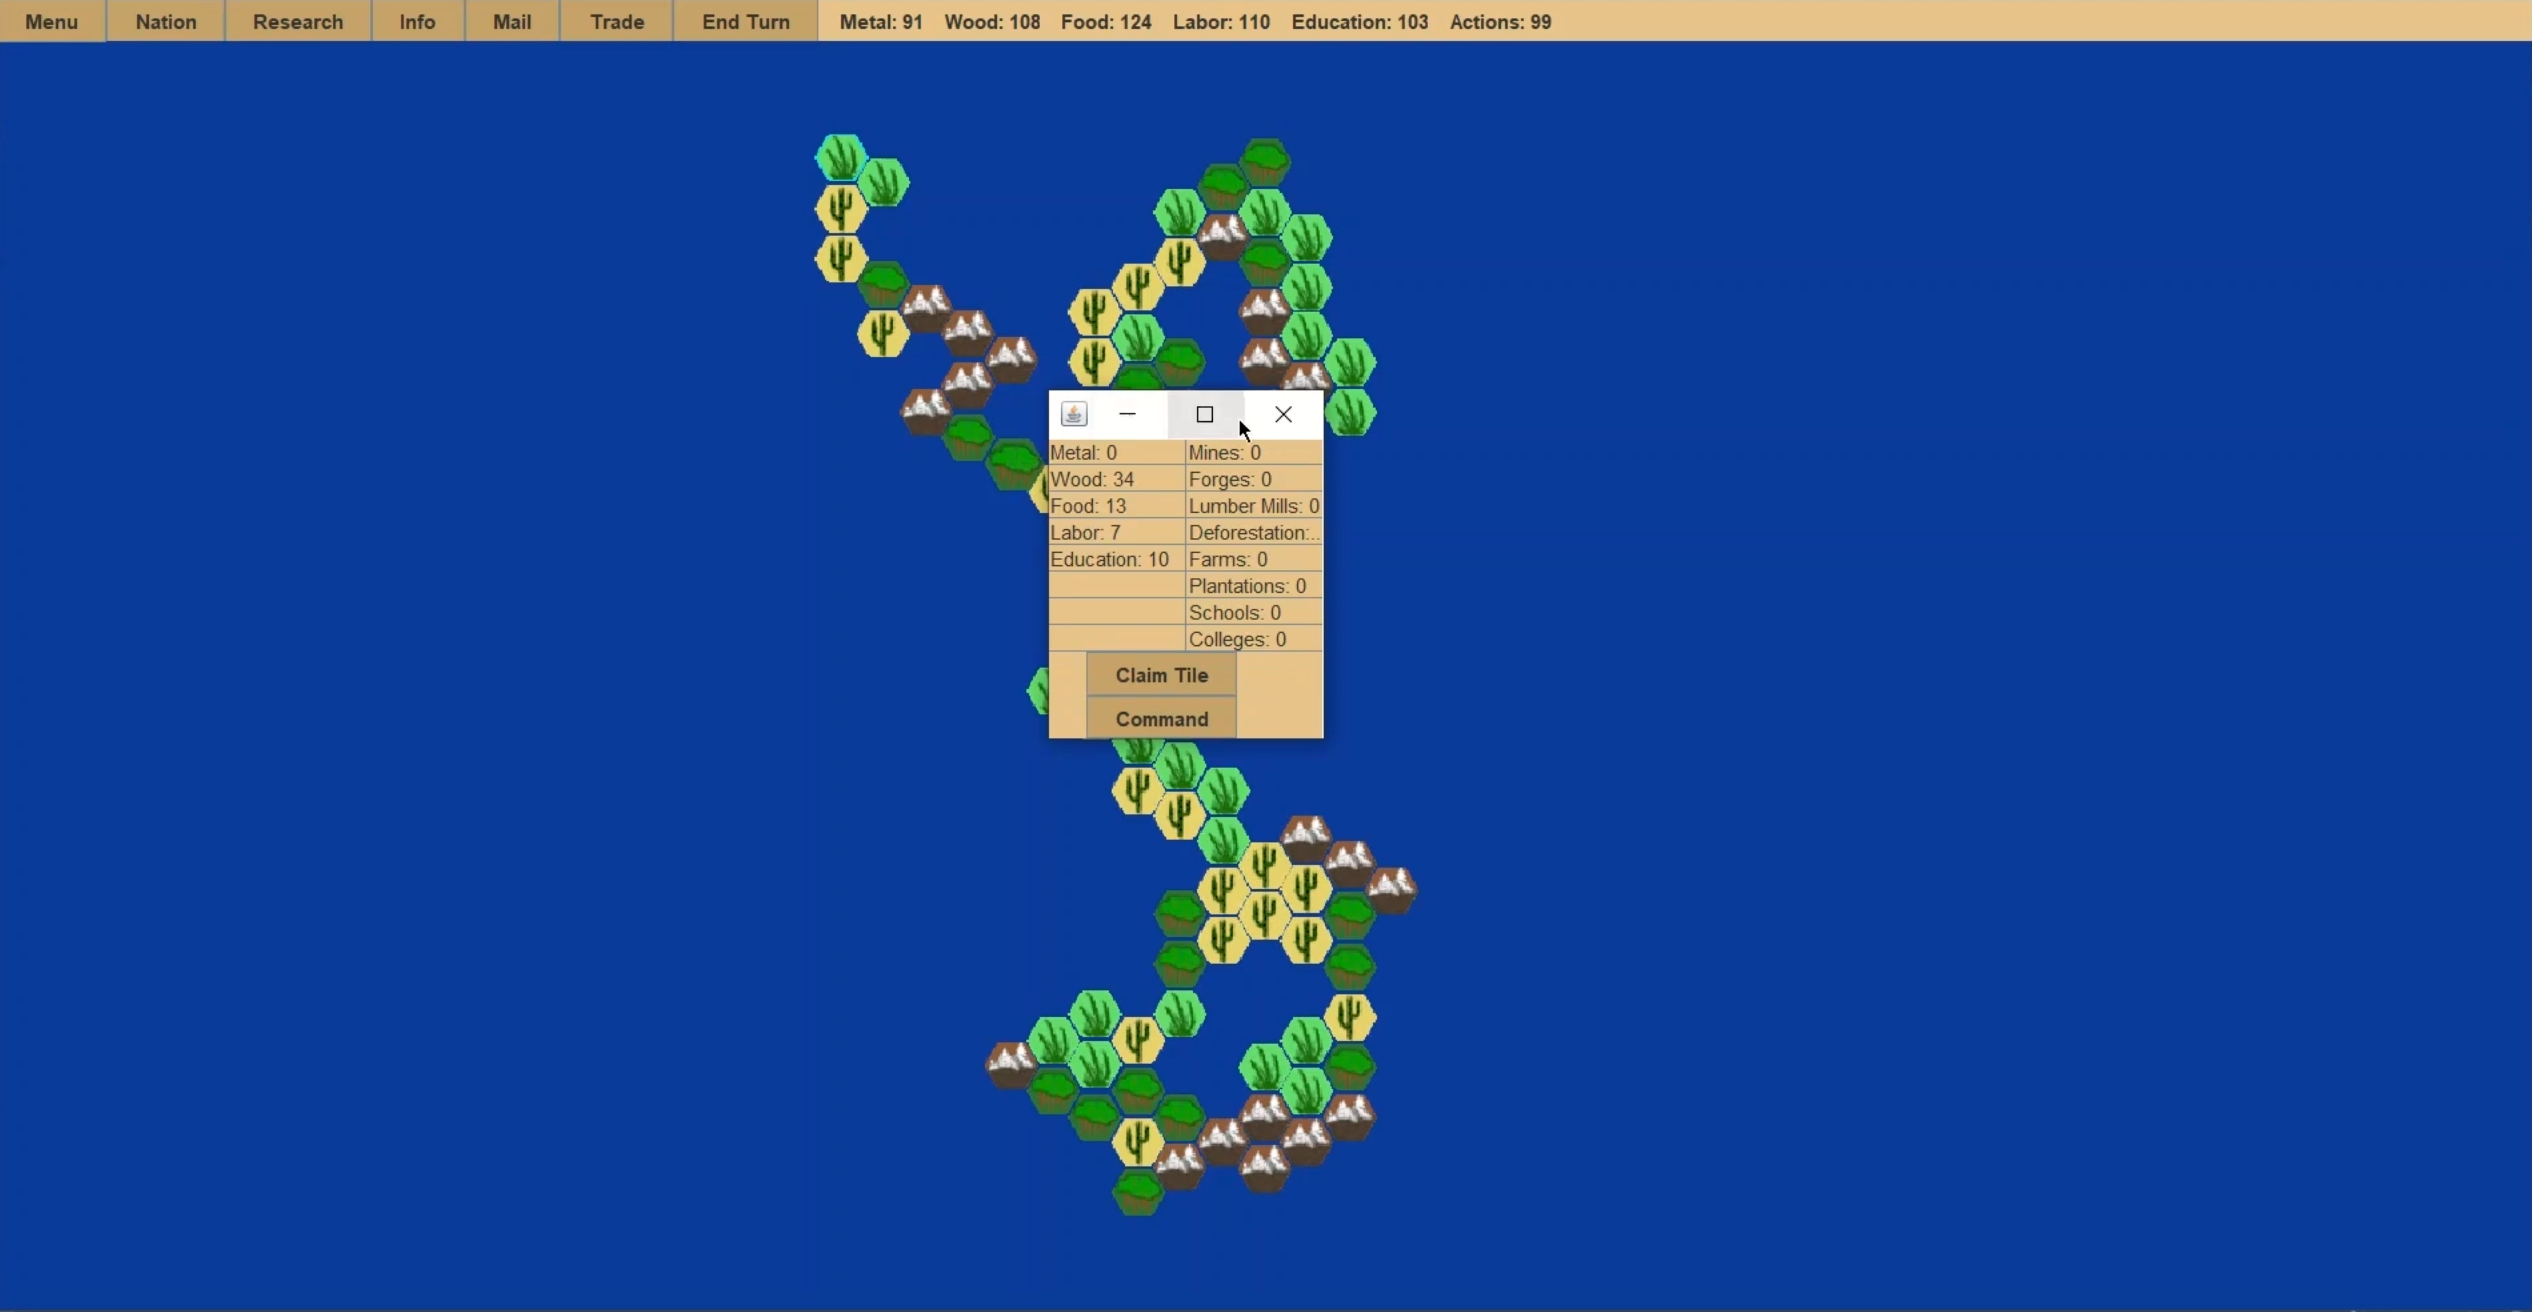Viewport: 2532px width, 1312px height.
Task: Click the truncated Deforestation row in tile dialog
Action: (1253, 533)
